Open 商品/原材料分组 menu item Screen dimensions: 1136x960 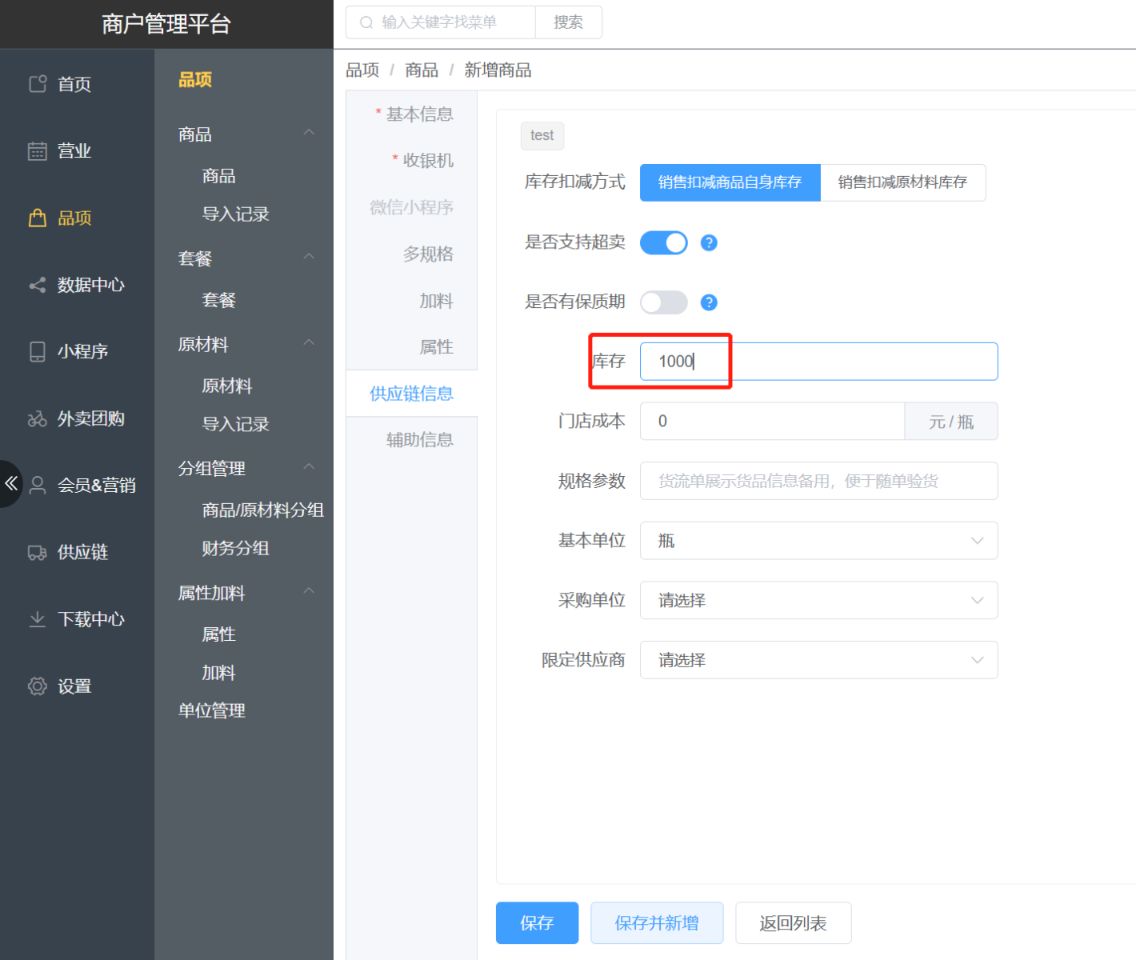click(x=263, y=511)
